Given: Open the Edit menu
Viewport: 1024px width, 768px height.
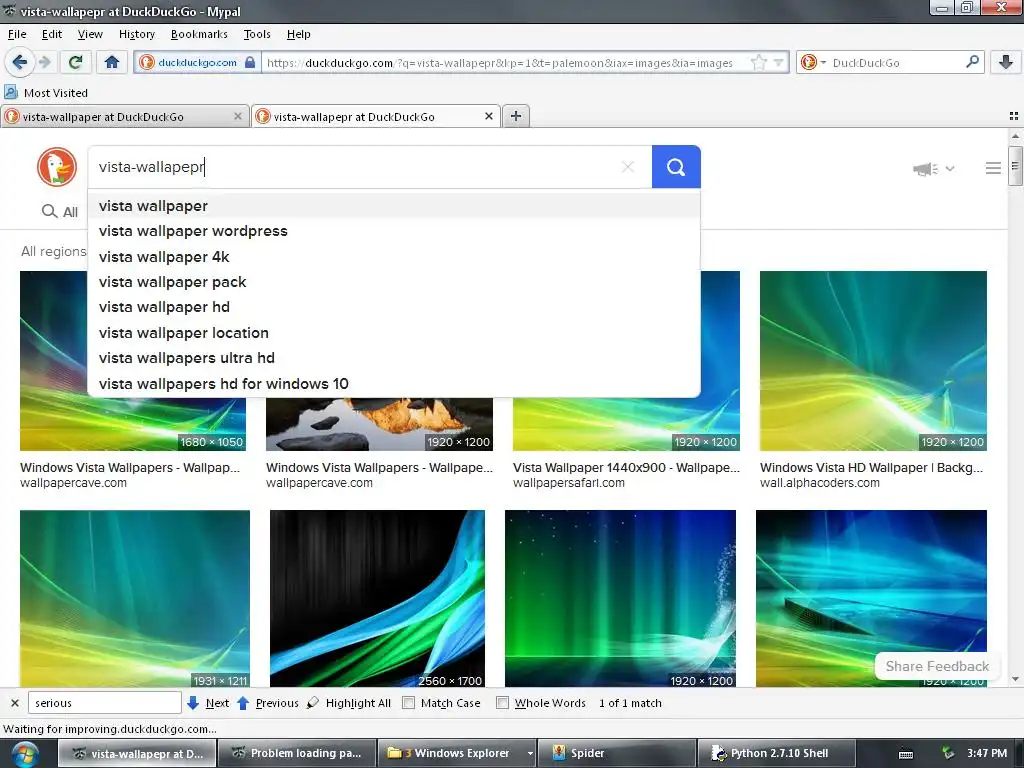Looking at the screenshot, I should pos(52,34).
